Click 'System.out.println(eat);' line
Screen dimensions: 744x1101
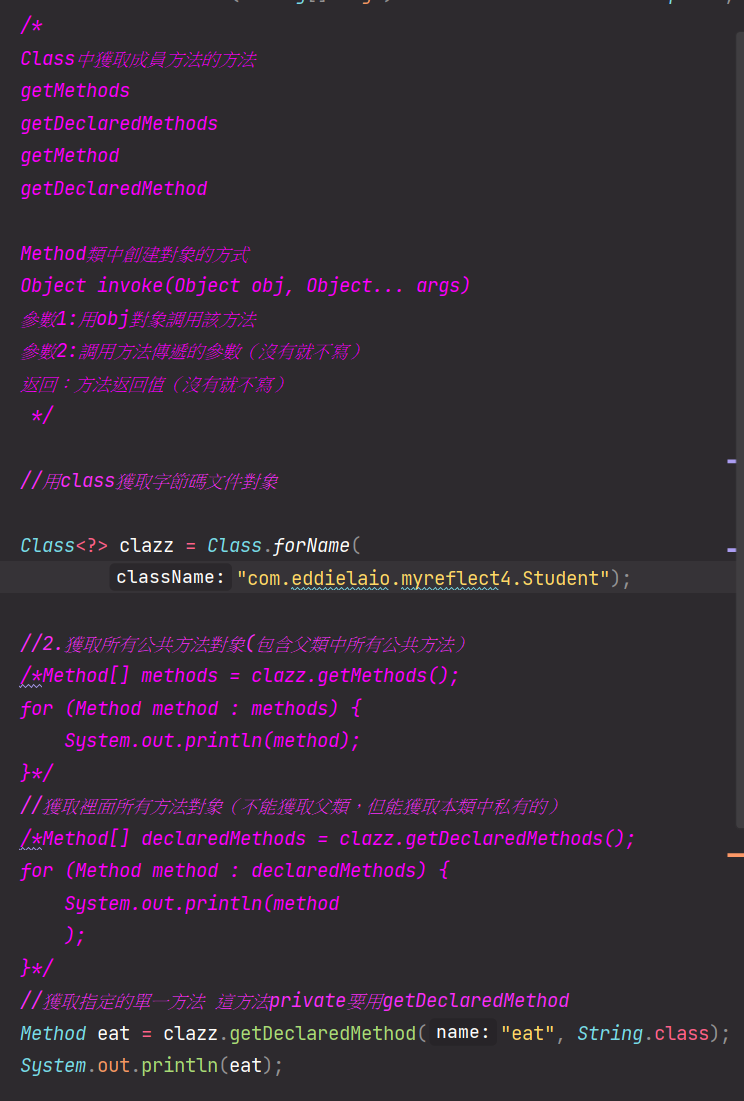pos(152,1066)
